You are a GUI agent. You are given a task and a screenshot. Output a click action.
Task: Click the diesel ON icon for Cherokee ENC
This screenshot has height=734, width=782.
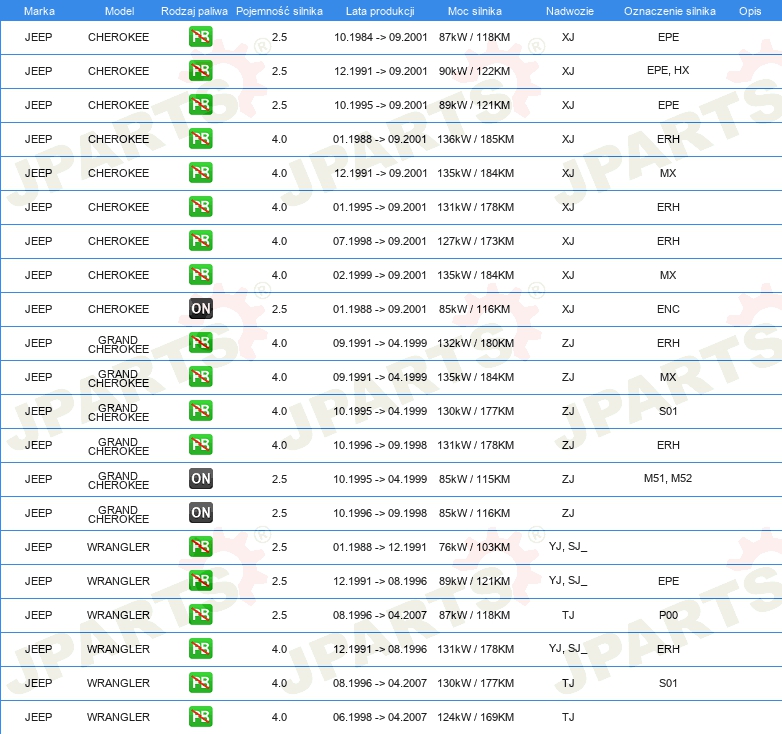click(200, 309)
